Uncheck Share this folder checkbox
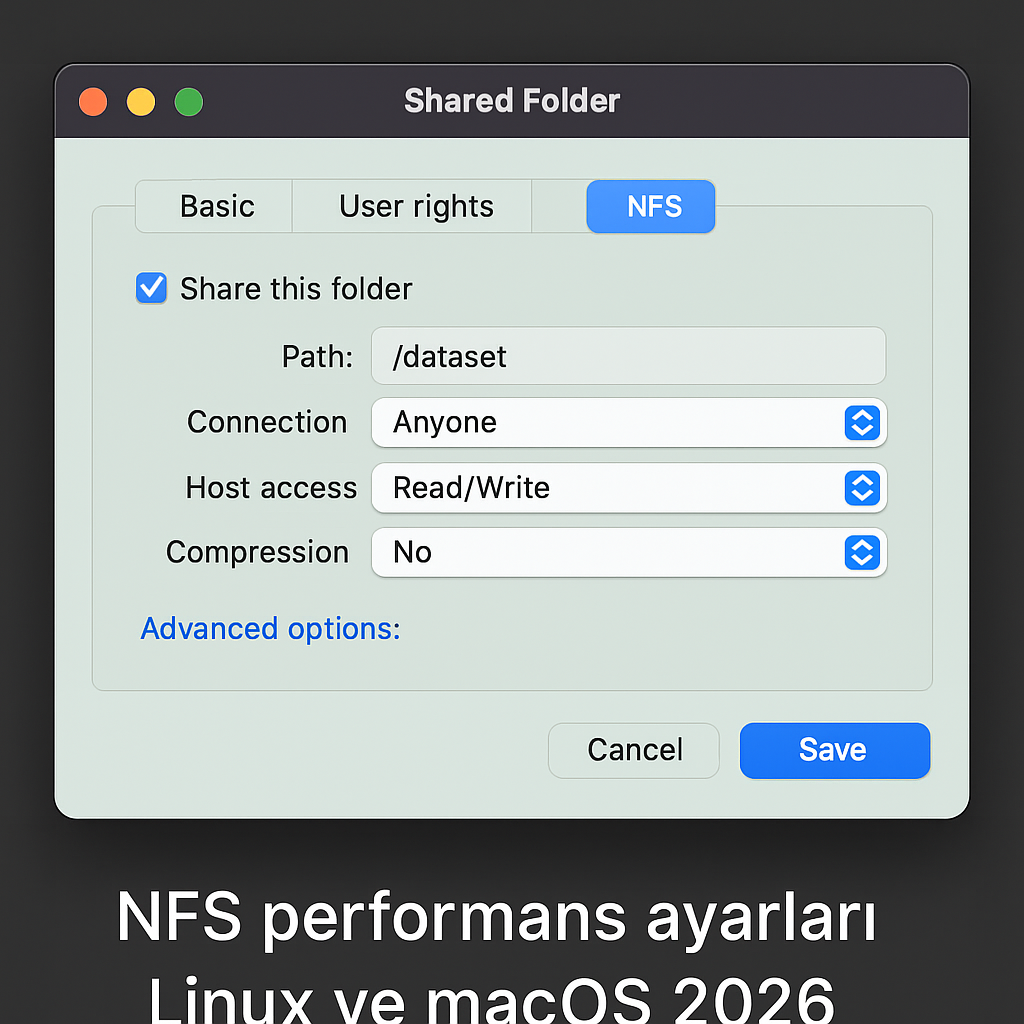 coord(152,288)
